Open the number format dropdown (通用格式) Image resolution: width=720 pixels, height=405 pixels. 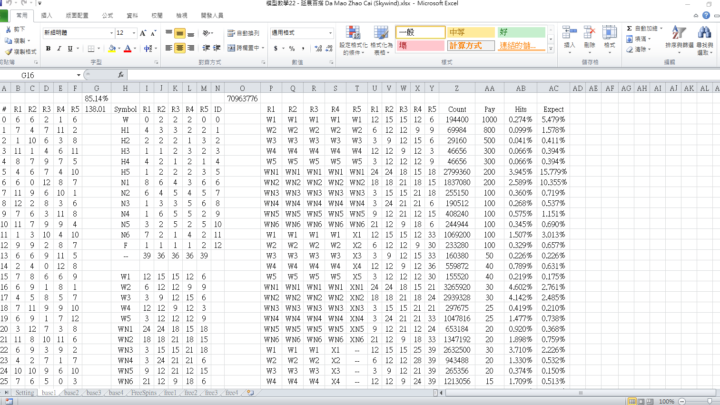pyautogui.click(x=331, y=33)
